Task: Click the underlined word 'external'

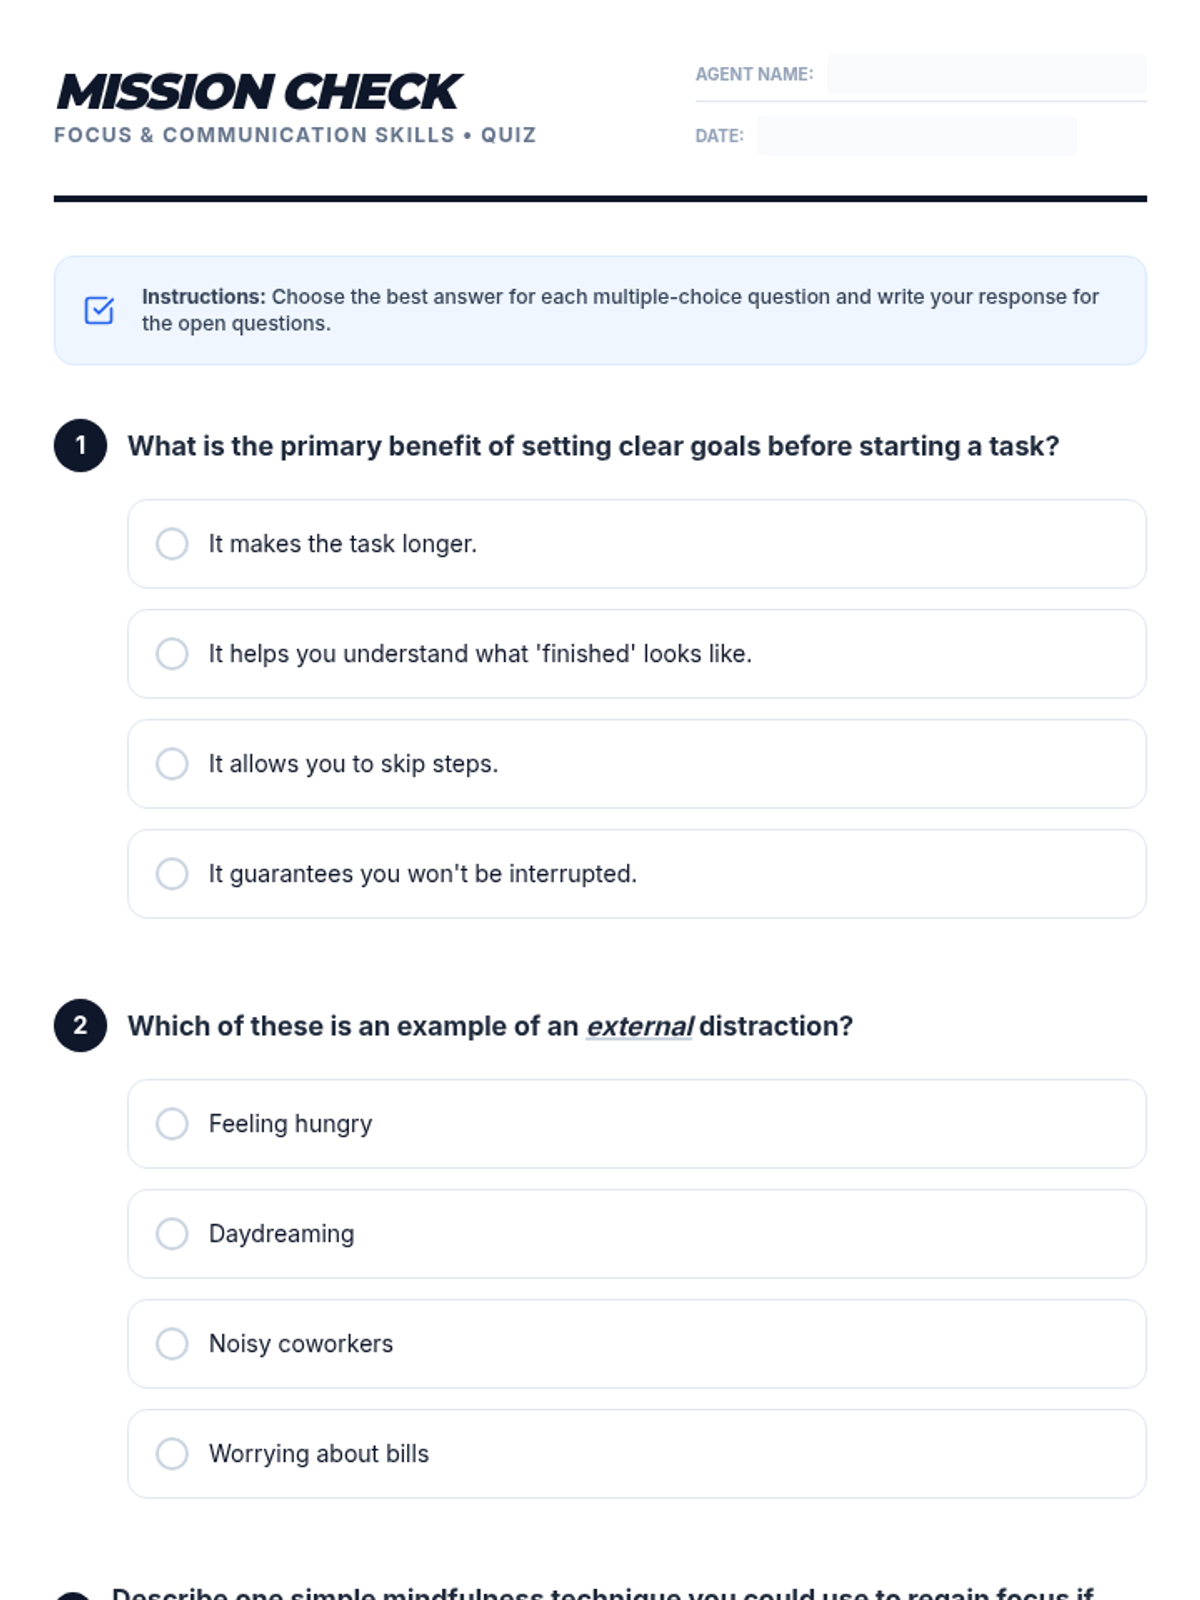Action: coord(639,1026)
